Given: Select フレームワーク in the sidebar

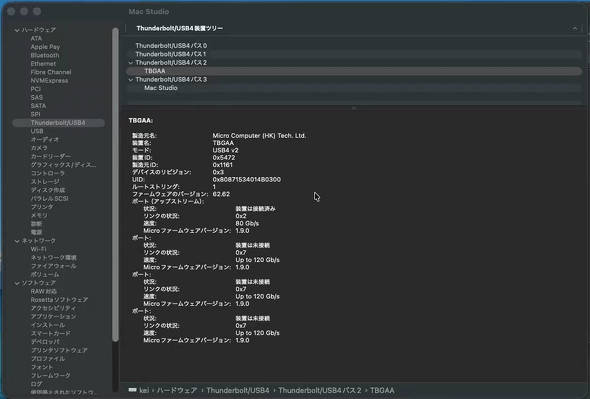Looking at the screenshot, I should [x=50, y=376].
